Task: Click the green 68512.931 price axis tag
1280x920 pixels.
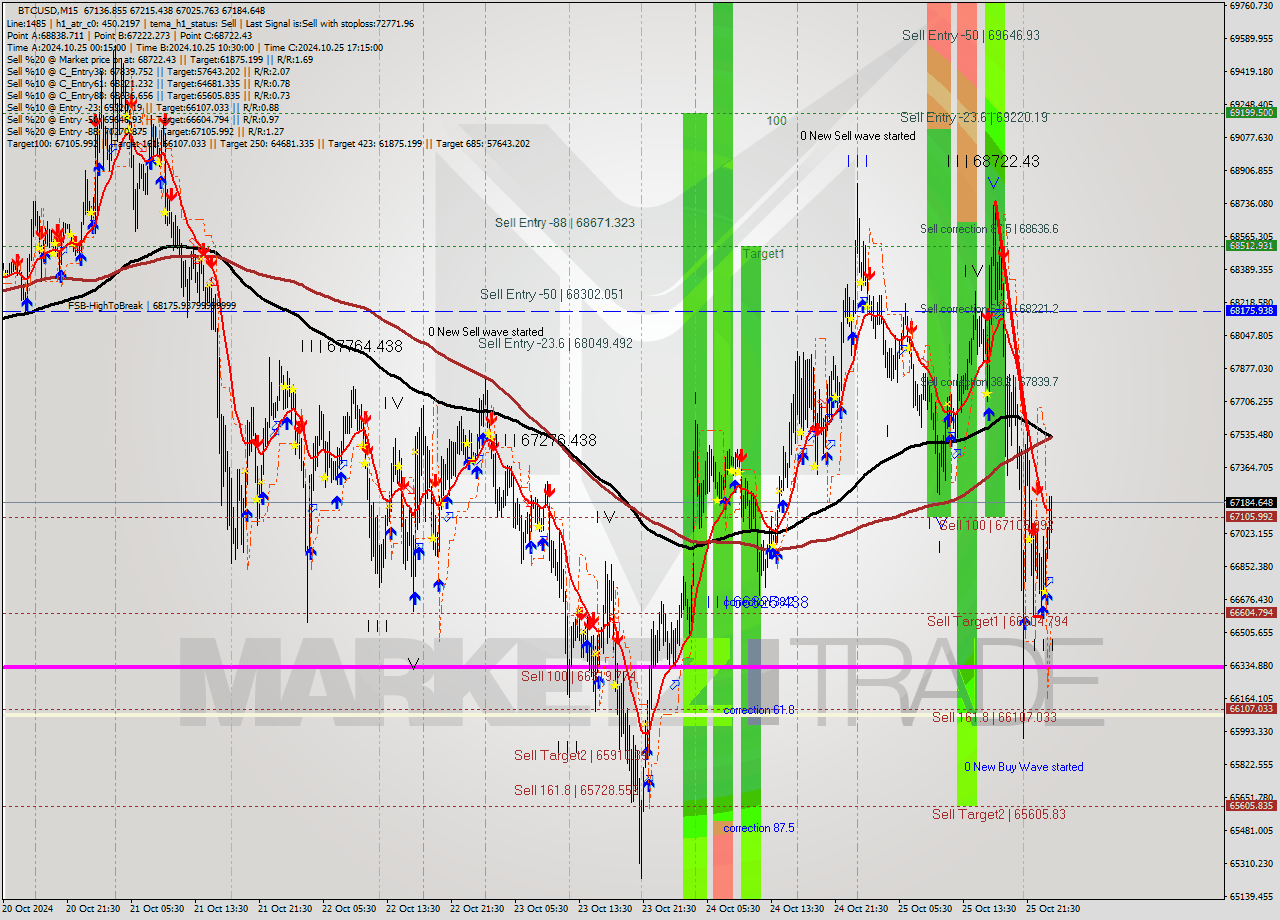Action: (x=1250, y=245)
